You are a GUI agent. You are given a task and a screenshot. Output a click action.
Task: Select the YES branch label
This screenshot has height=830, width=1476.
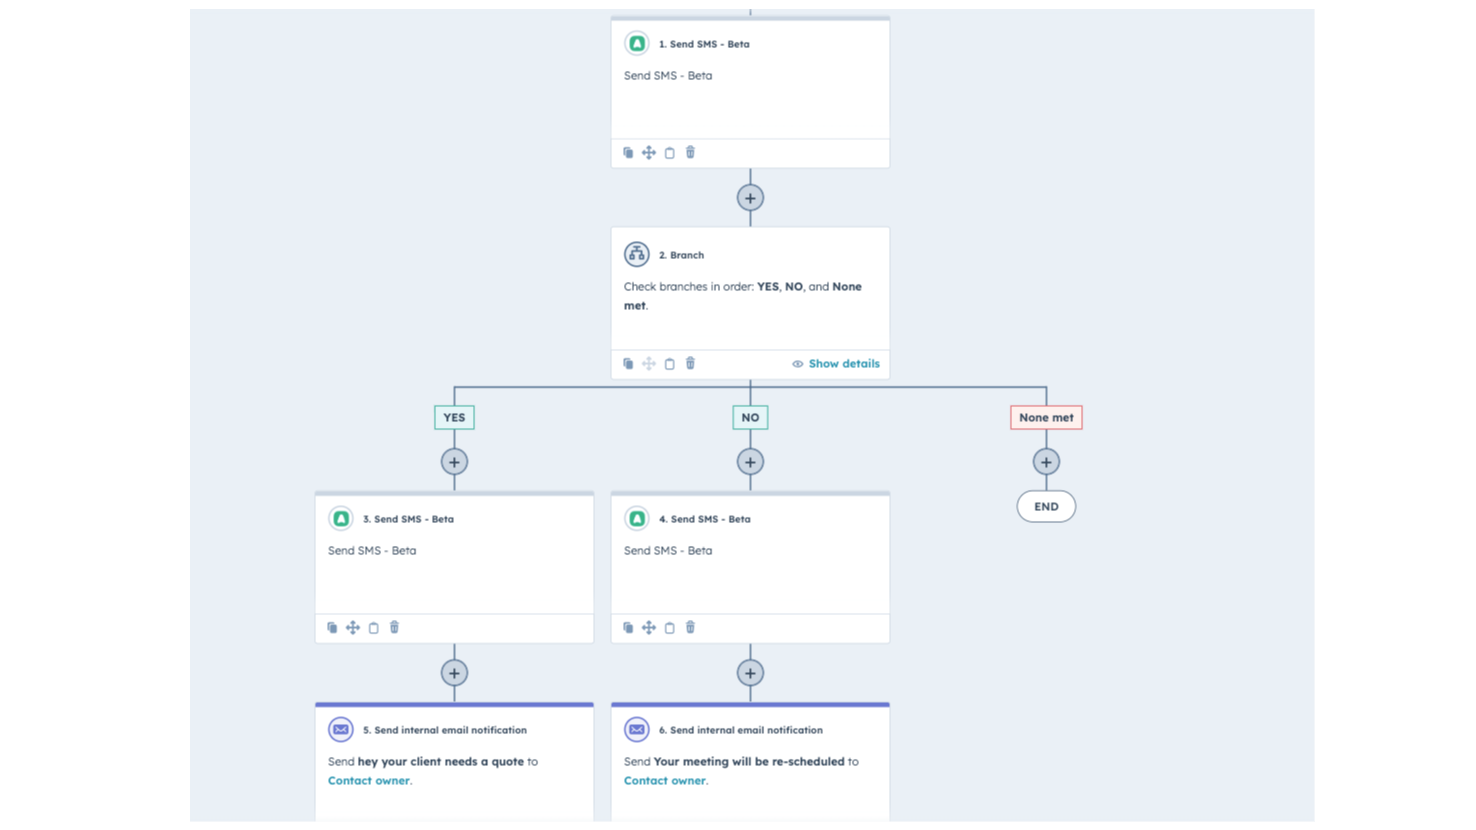(454, 418)
